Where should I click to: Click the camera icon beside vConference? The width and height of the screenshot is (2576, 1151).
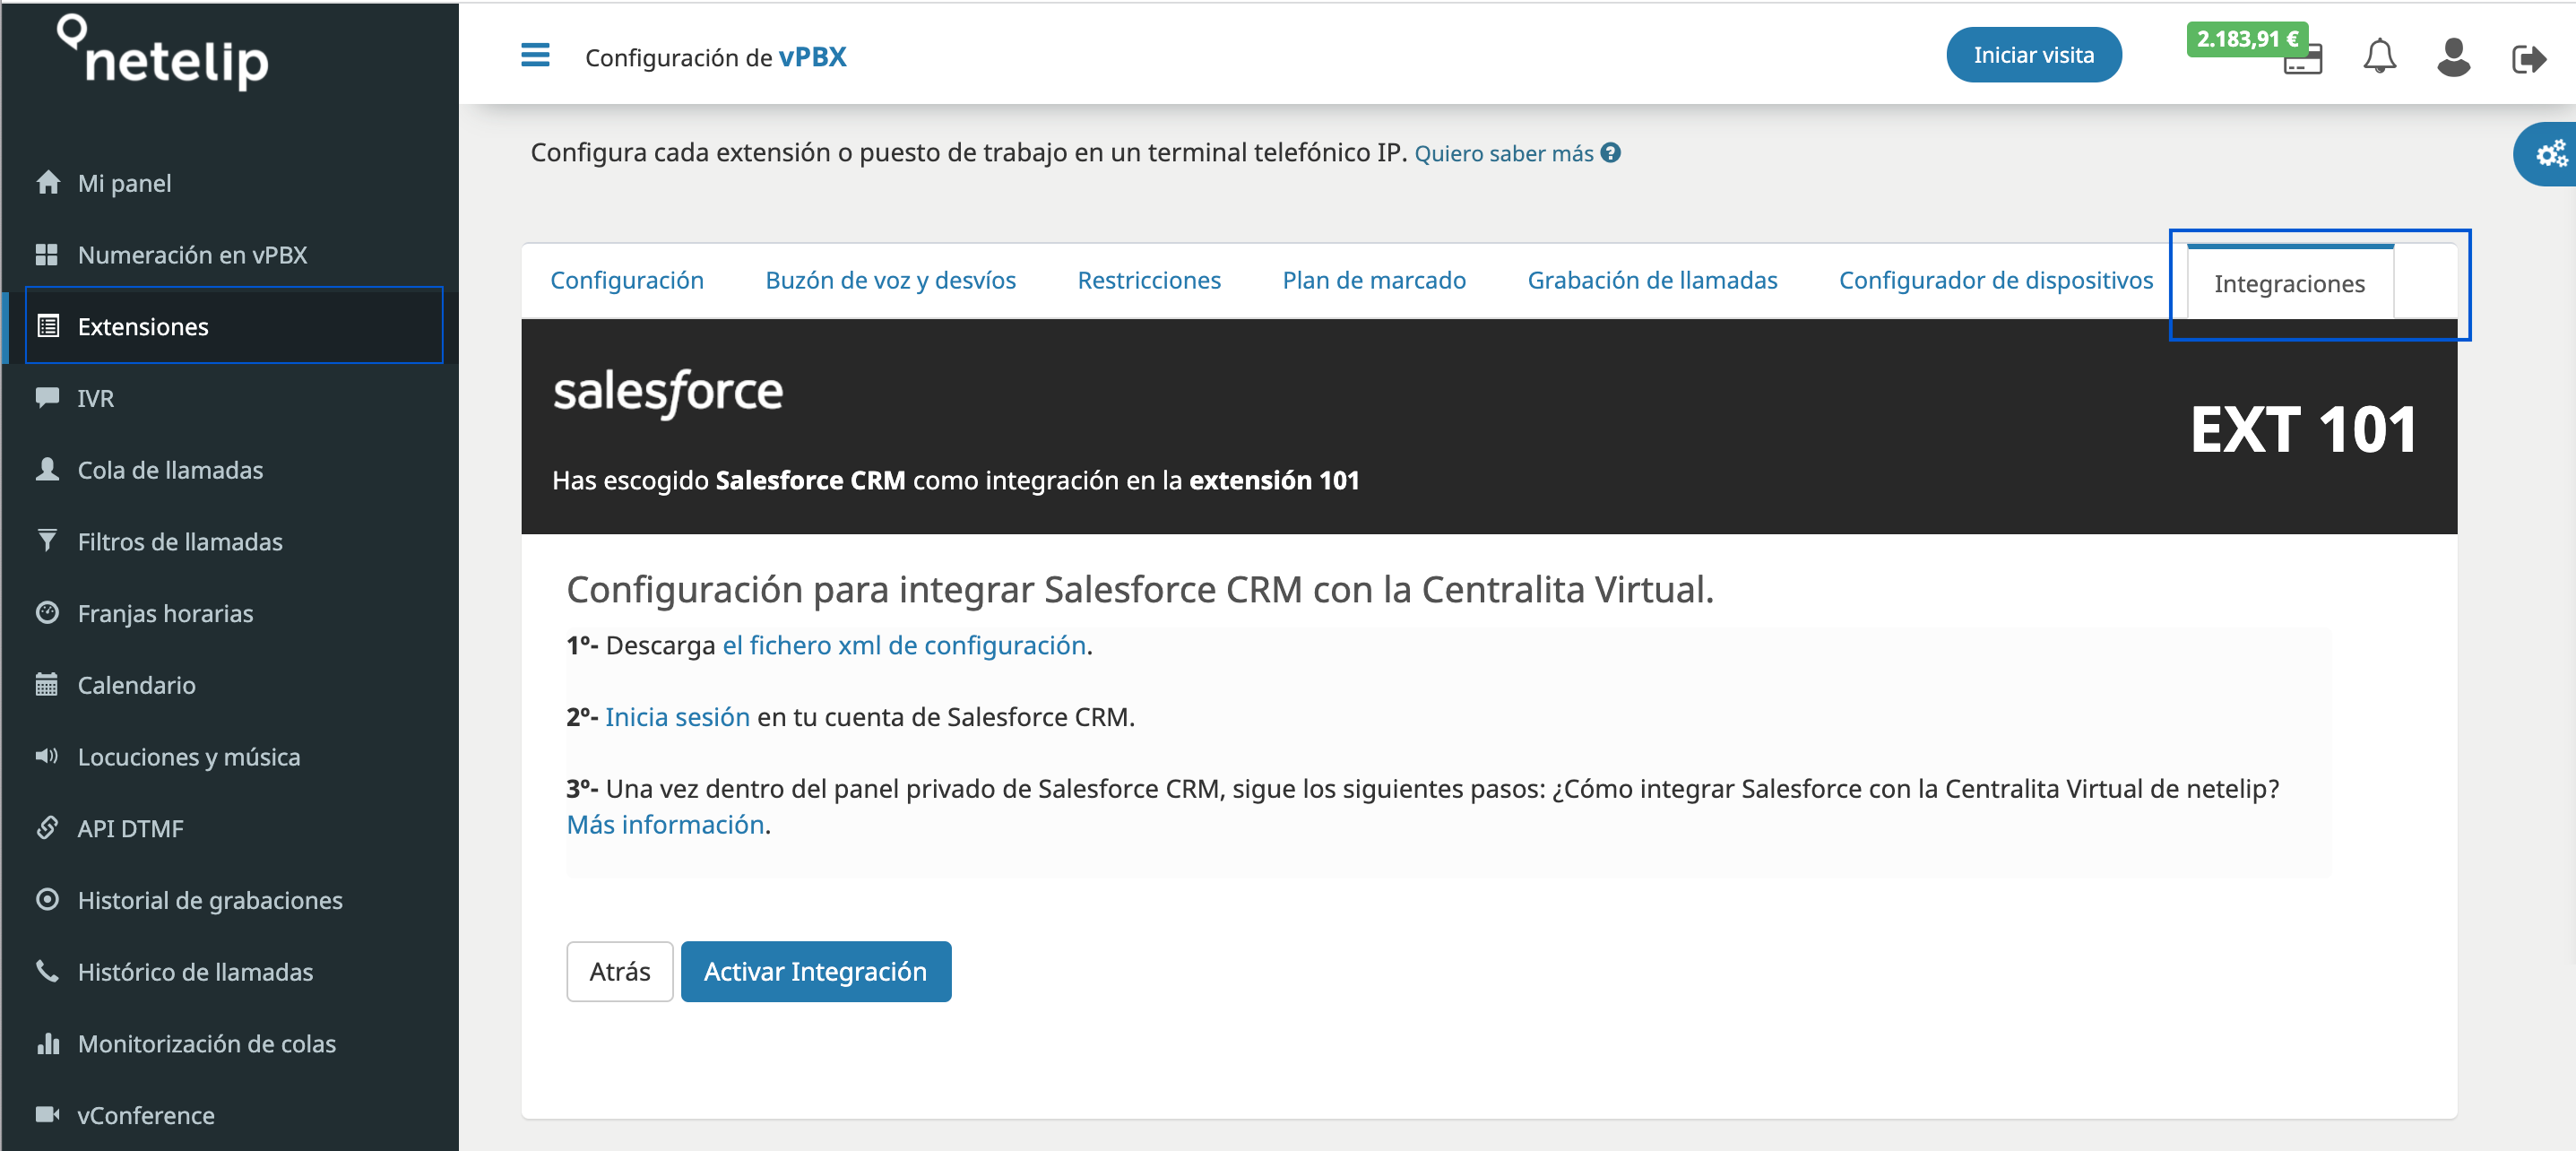(47, 1114)
